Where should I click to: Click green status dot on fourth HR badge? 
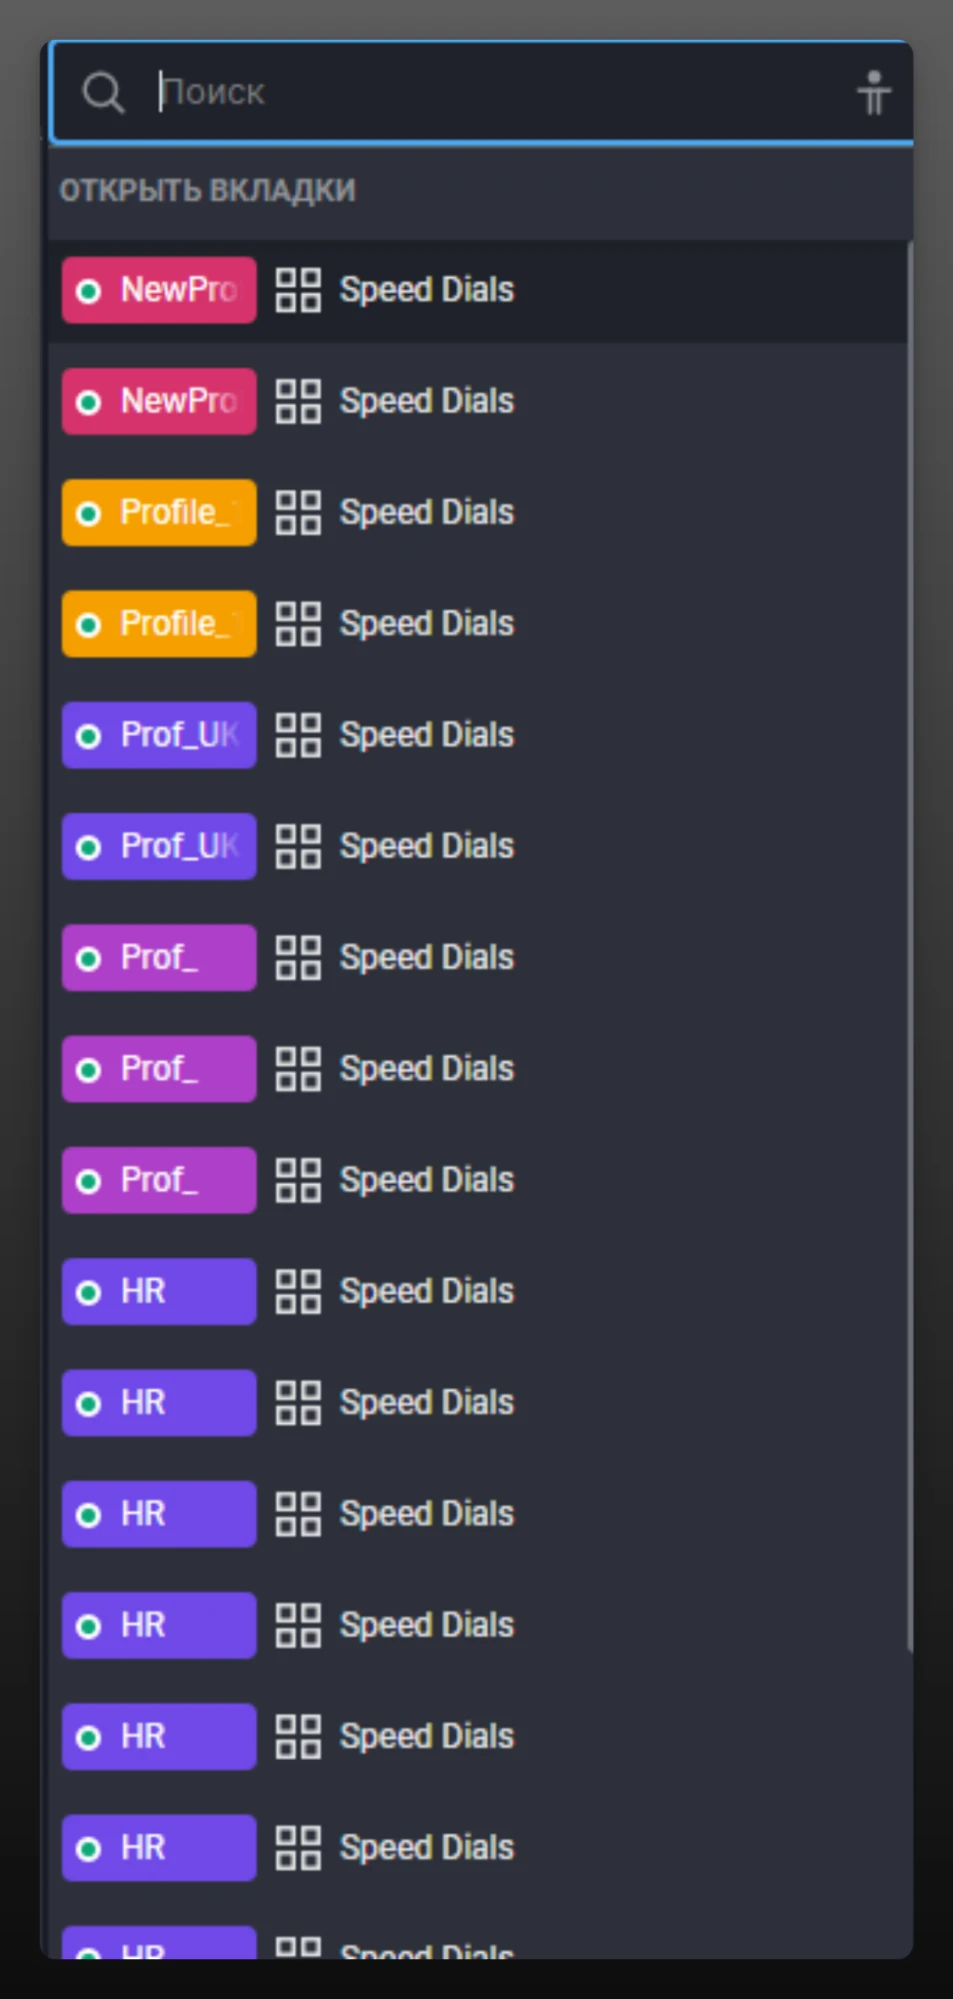[x=89, y=1626]
